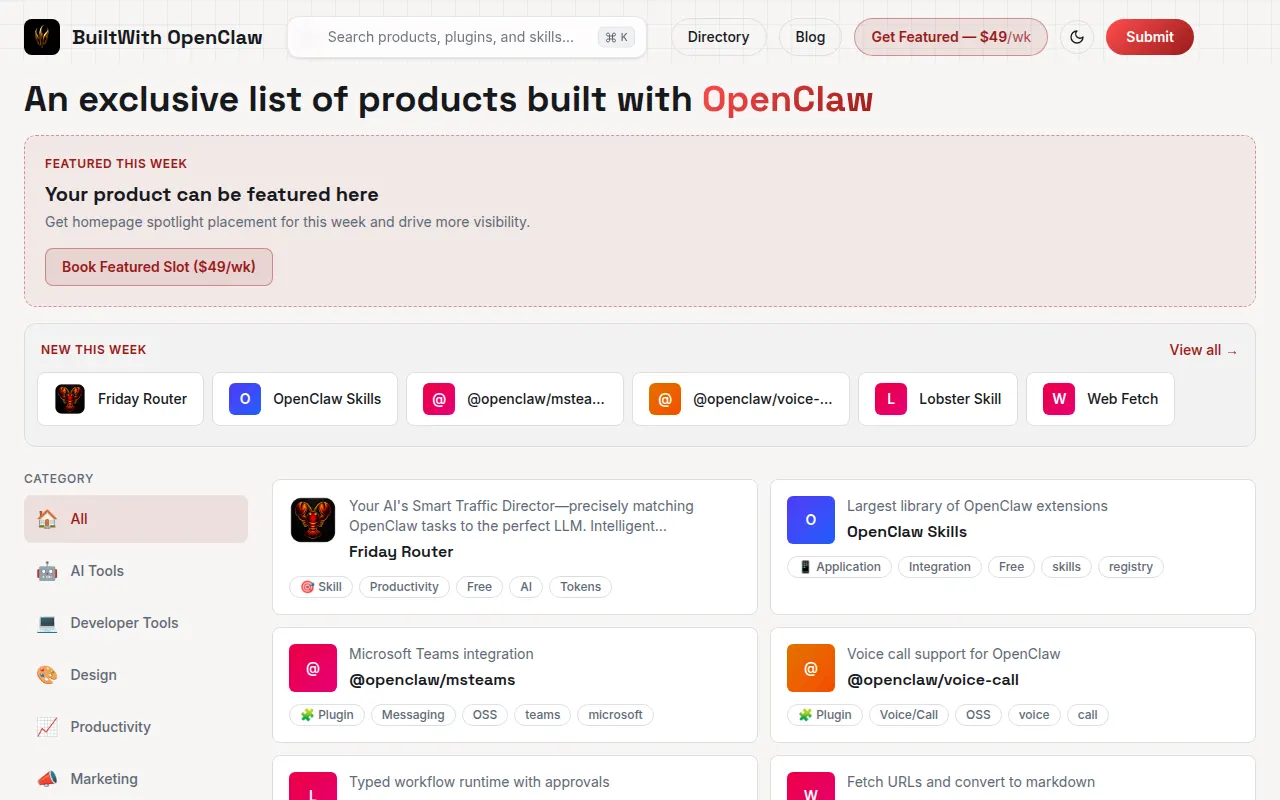
Task: Click the Application tag on OpenClaw Skills card
Action: click(839, 567)
